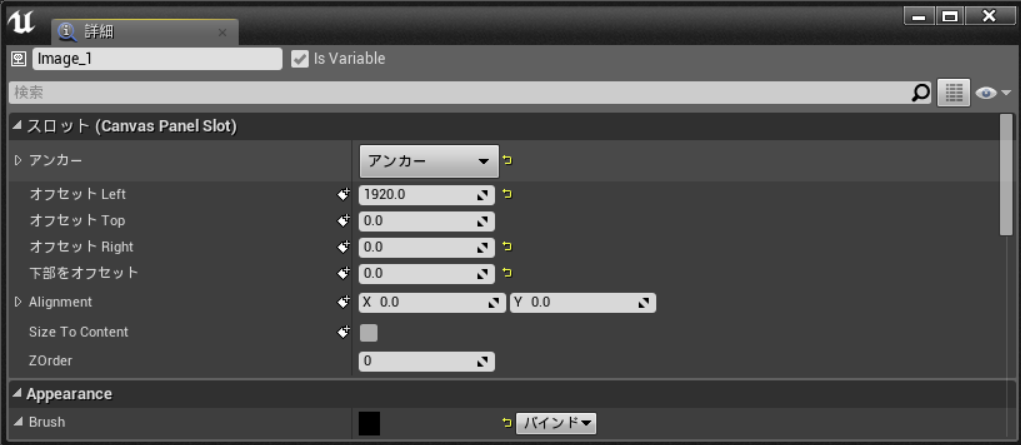Click the オフセット Top label
The height and width of the screenshot is (445, 1021).
[x=77, y=221]
